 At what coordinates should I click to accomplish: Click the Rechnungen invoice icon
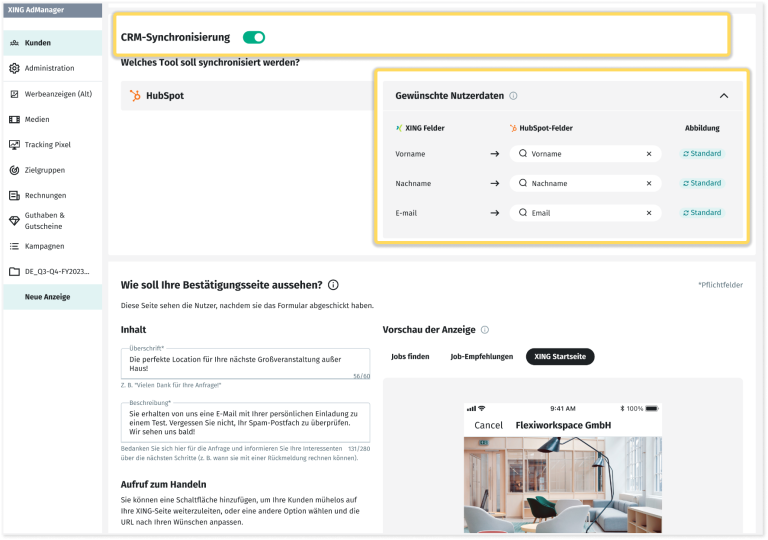(x=15, y=196)
